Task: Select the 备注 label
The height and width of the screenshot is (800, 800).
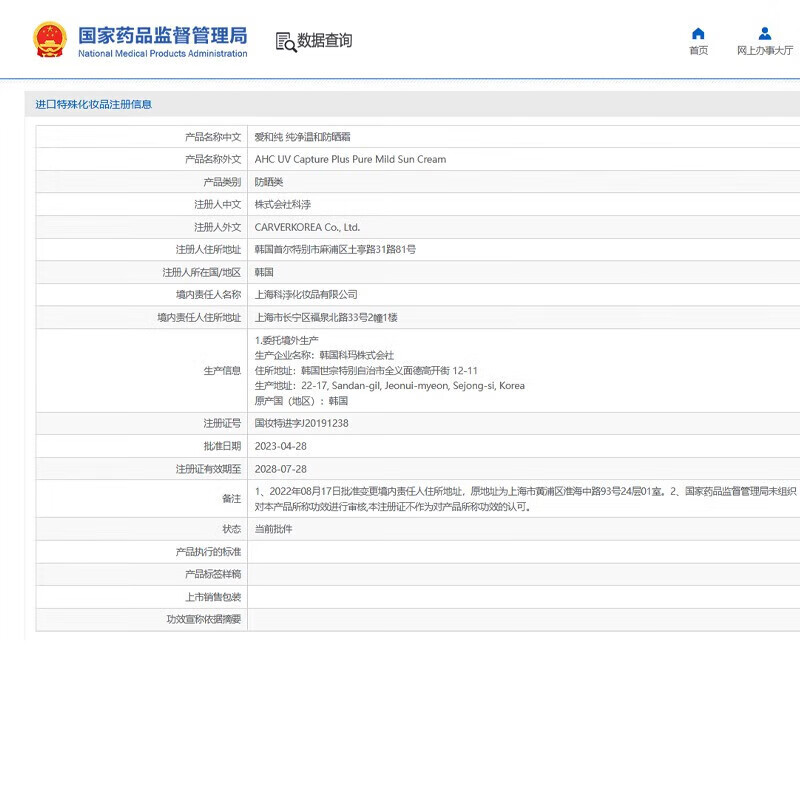Action: pyautogui.click(x=232, y=498)
